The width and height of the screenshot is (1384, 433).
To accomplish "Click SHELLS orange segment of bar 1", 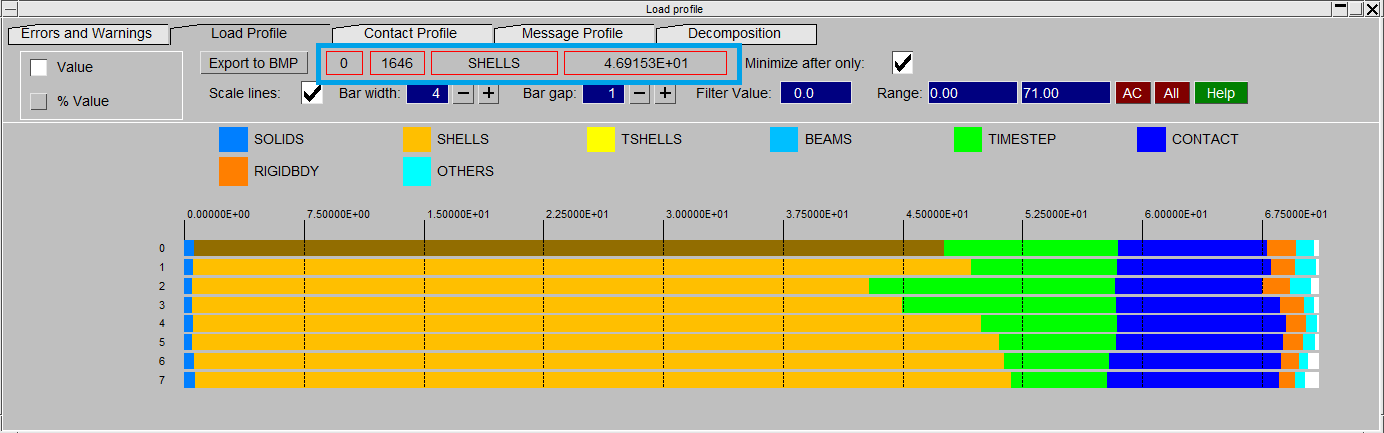I will tap(582, 267).
